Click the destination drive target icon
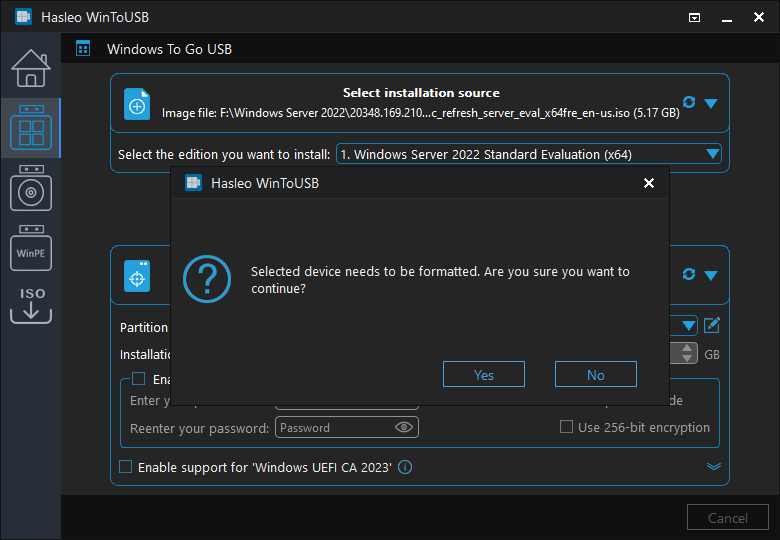 (x=137, y=276)
